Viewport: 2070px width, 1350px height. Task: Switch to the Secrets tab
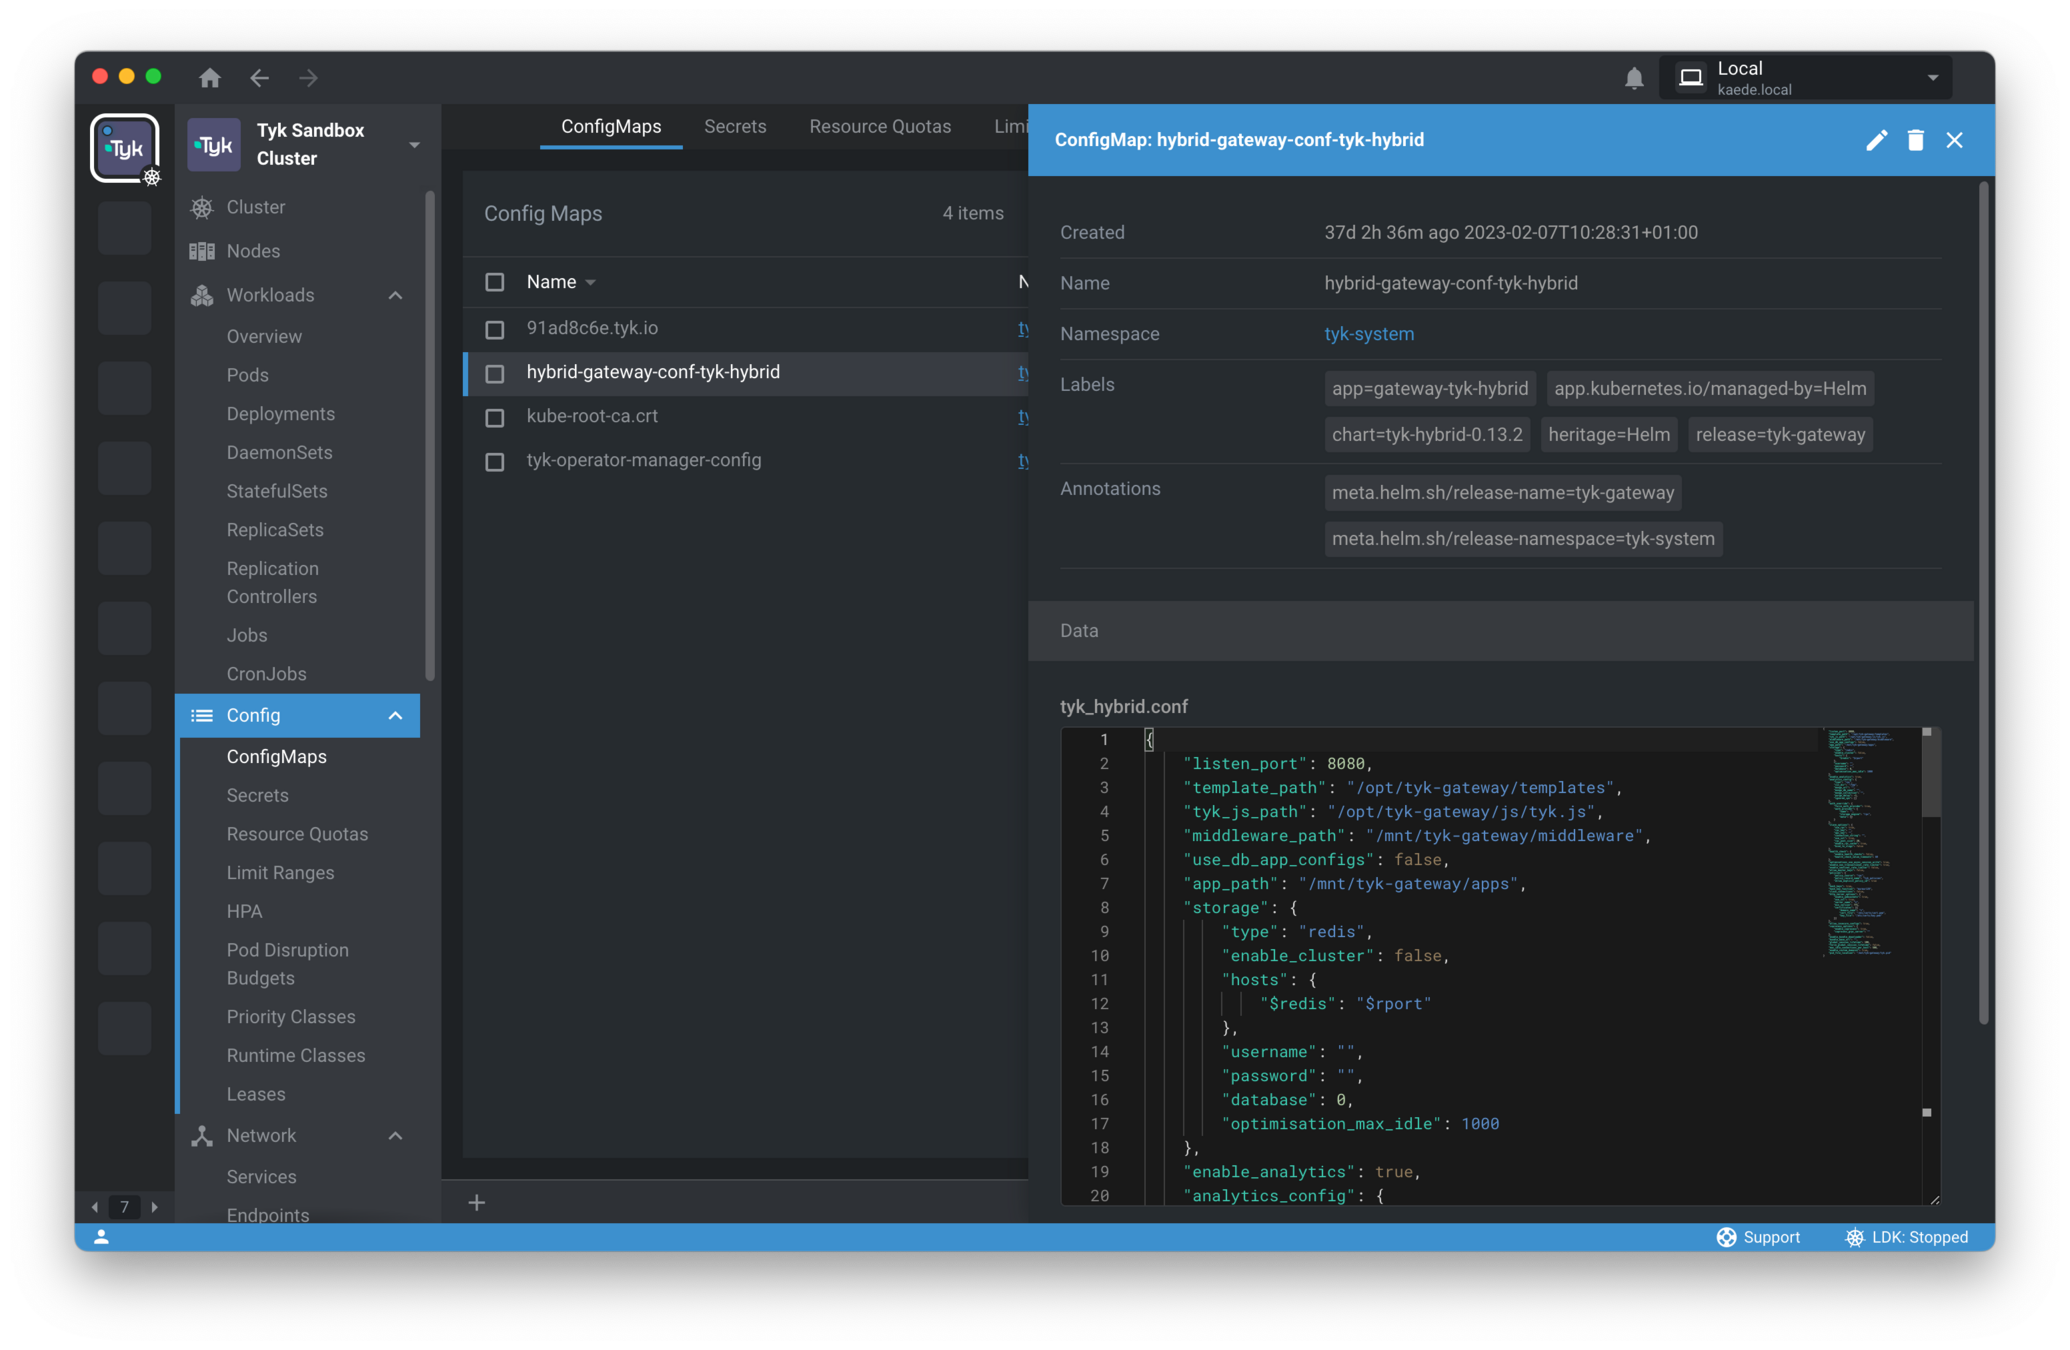(735, 127)
